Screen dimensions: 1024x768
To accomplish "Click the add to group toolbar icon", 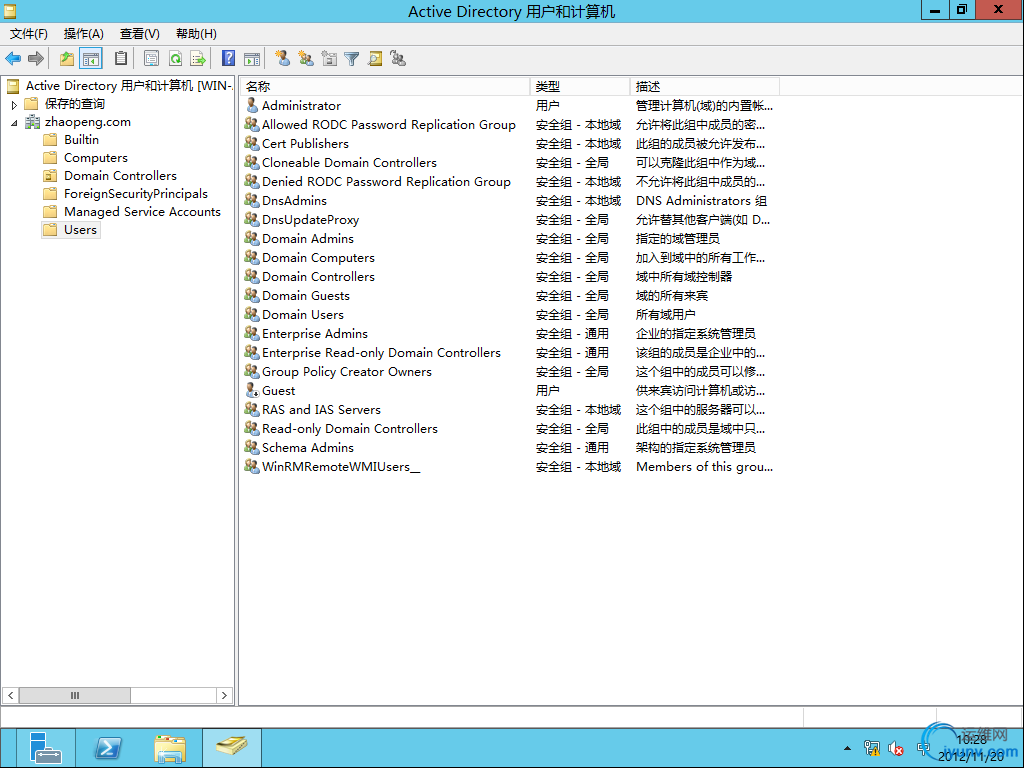I will tap(398, 59).
